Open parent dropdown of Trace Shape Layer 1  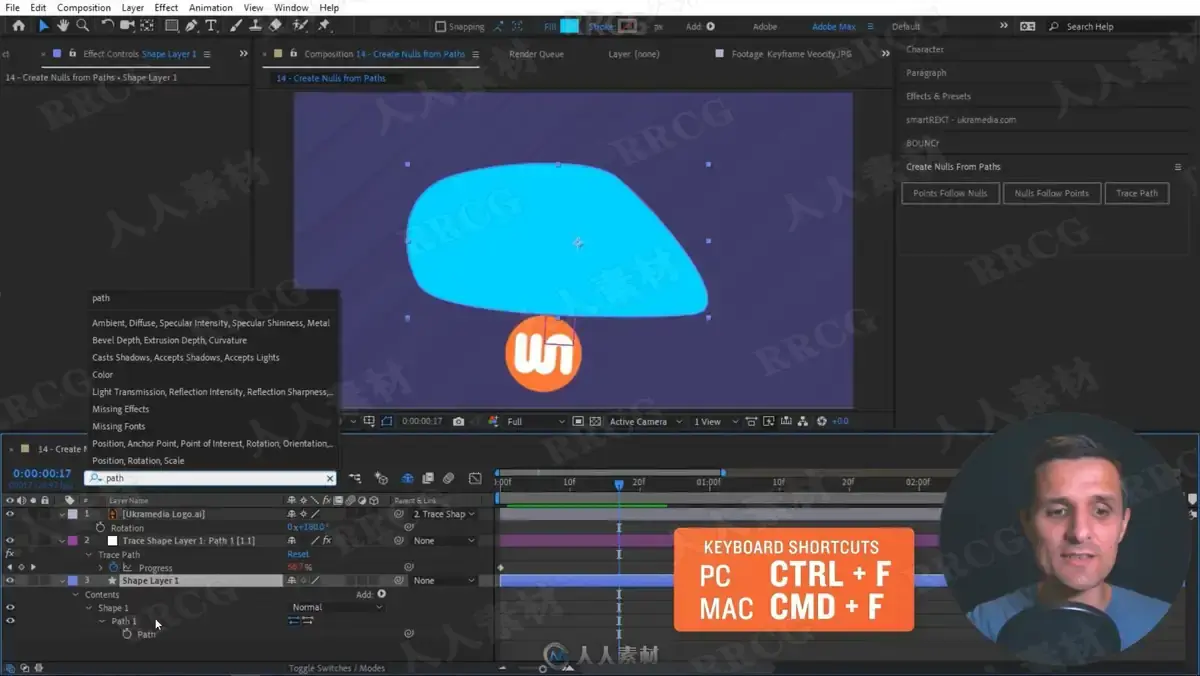pyautogui.click(x=444, y=541)
